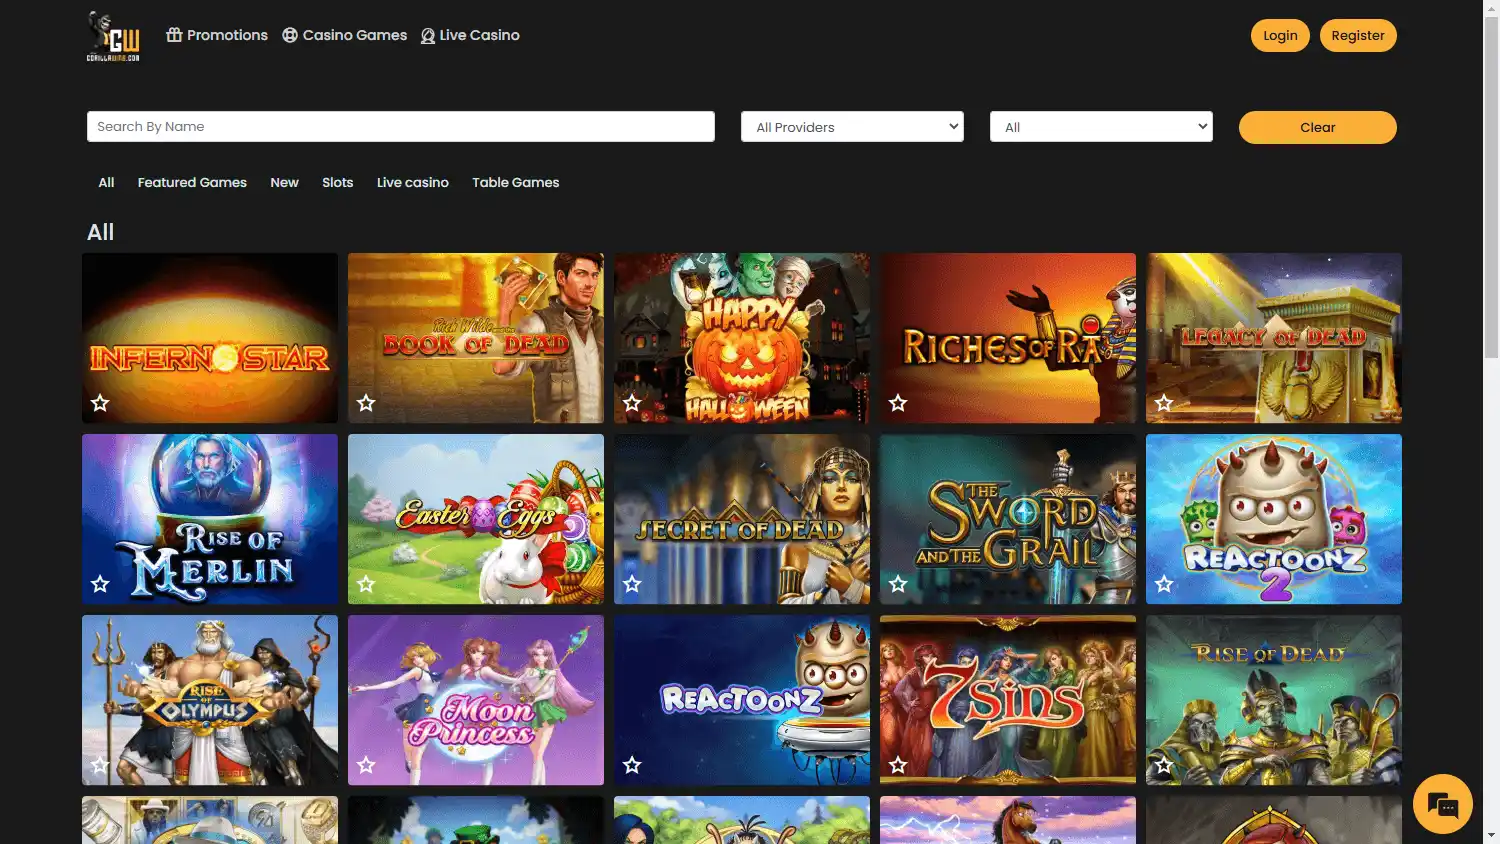The width and height of the screenshot is (1500, 844).
Task: Toggle favorite star on Secret of Dead
Action: [x=632, y=584]
